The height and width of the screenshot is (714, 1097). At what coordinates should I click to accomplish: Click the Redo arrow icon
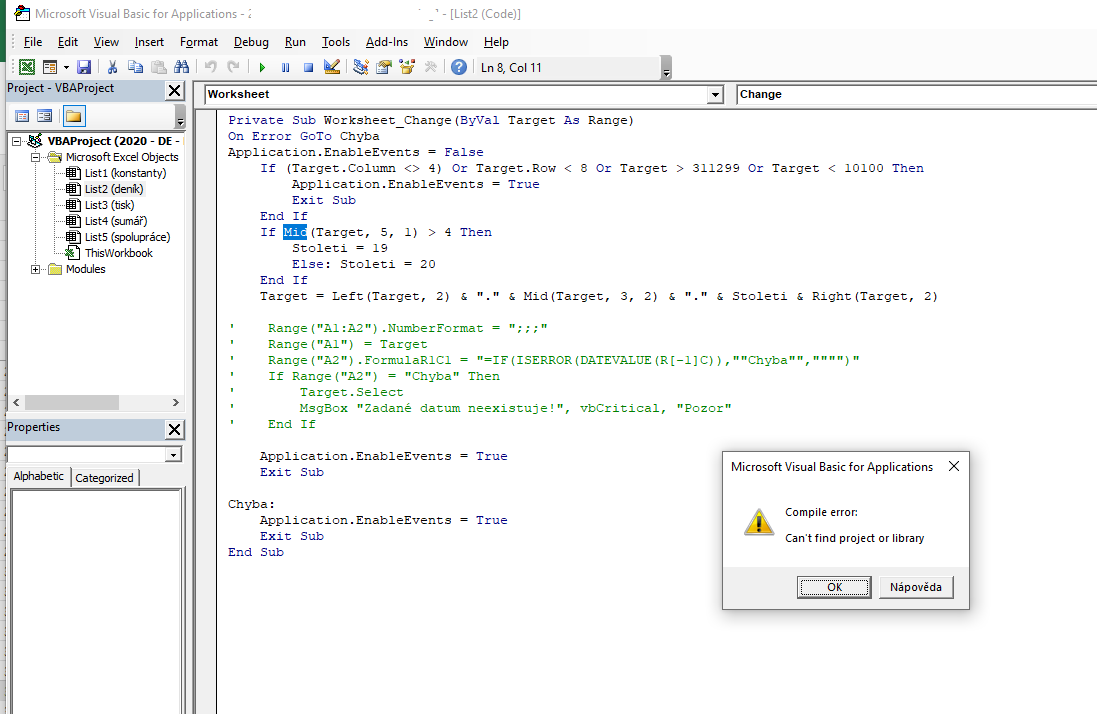233,67
